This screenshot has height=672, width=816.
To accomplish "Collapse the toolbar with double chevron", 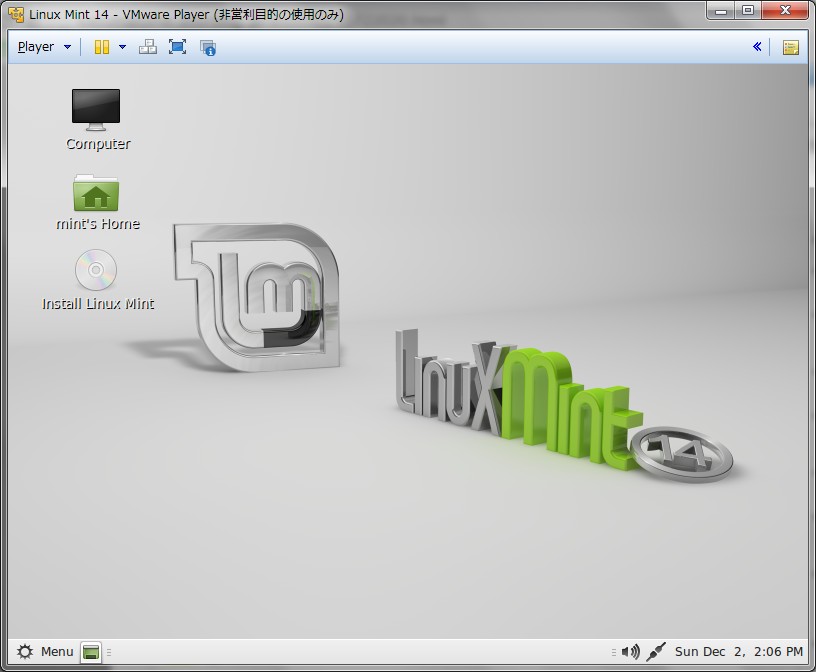I will tap(757, 47).
